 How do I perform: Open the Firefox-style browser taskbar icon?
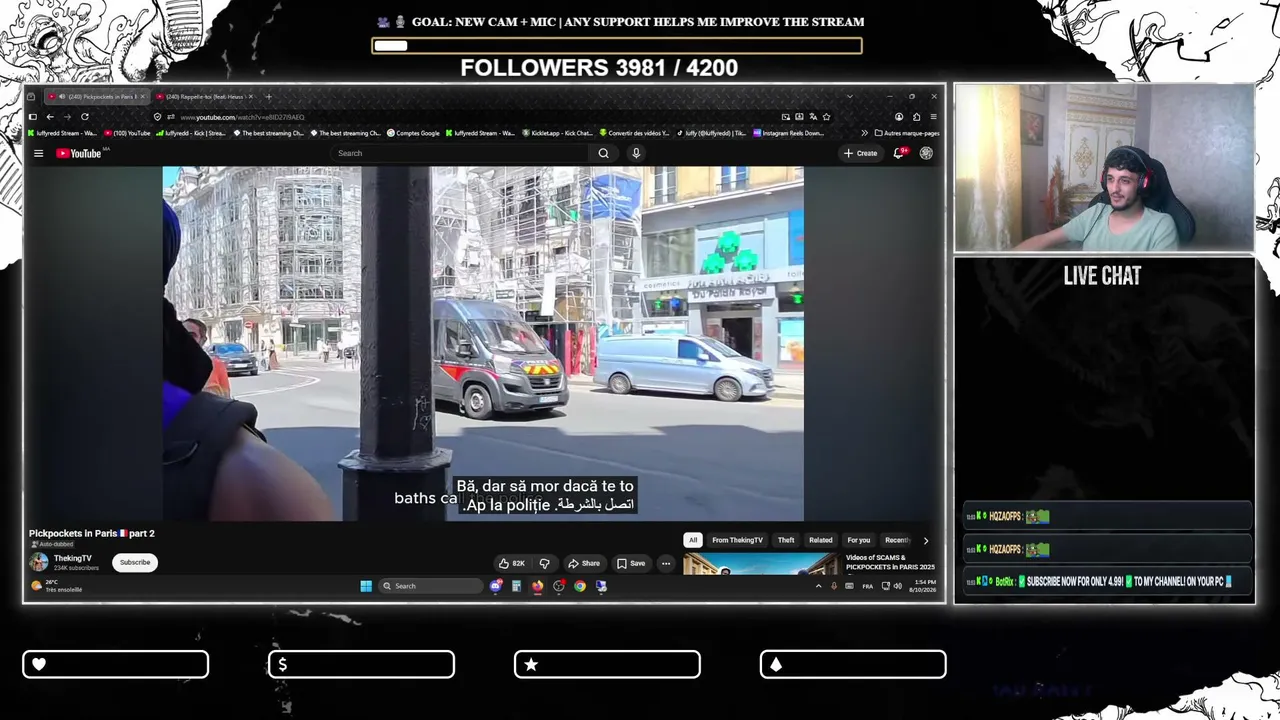click(x=537, y=586)
